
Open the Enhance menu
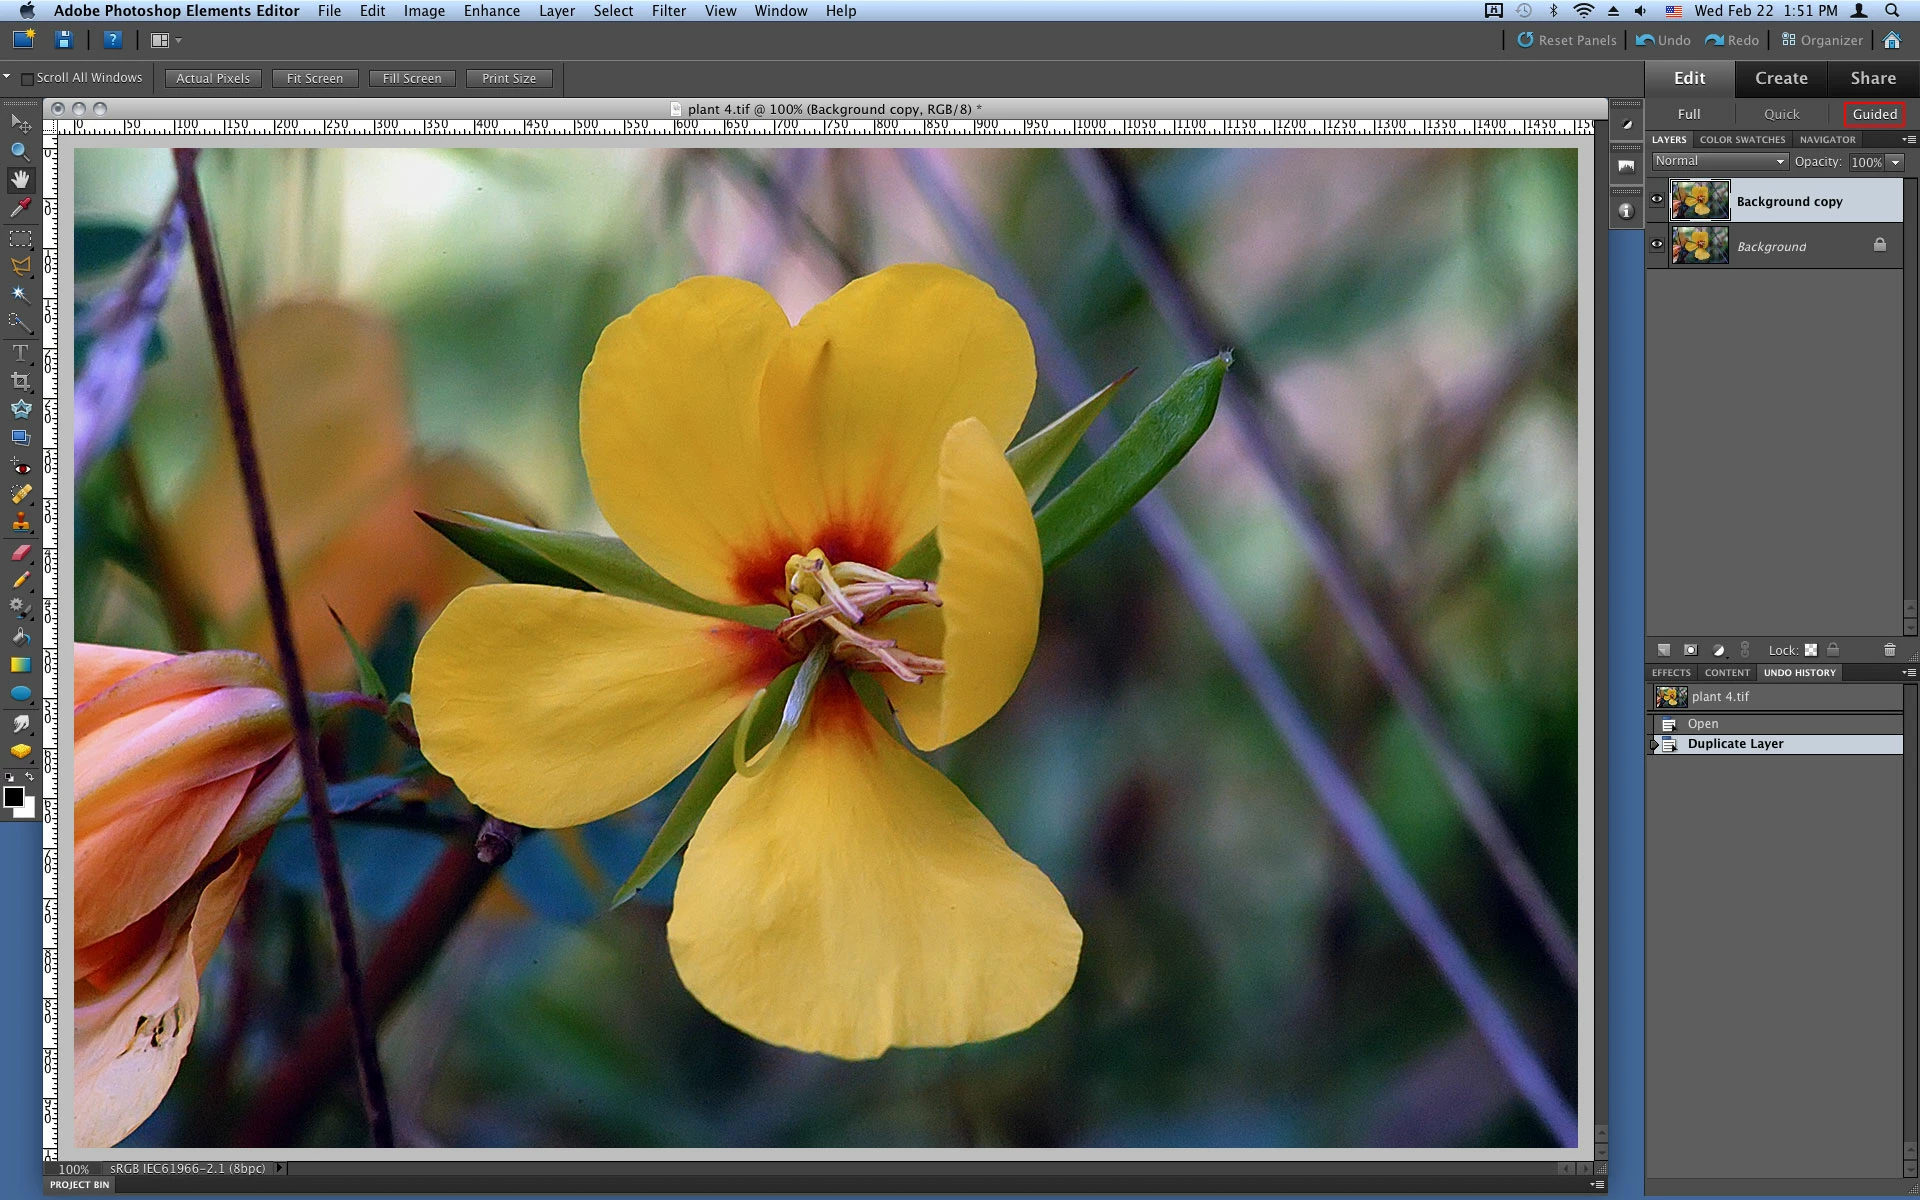click(491, 11)
